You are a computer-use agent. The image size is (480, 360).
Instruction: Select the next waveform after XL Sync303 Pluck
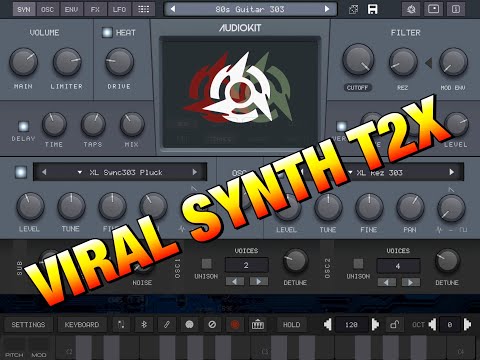(x=195, y=172)
